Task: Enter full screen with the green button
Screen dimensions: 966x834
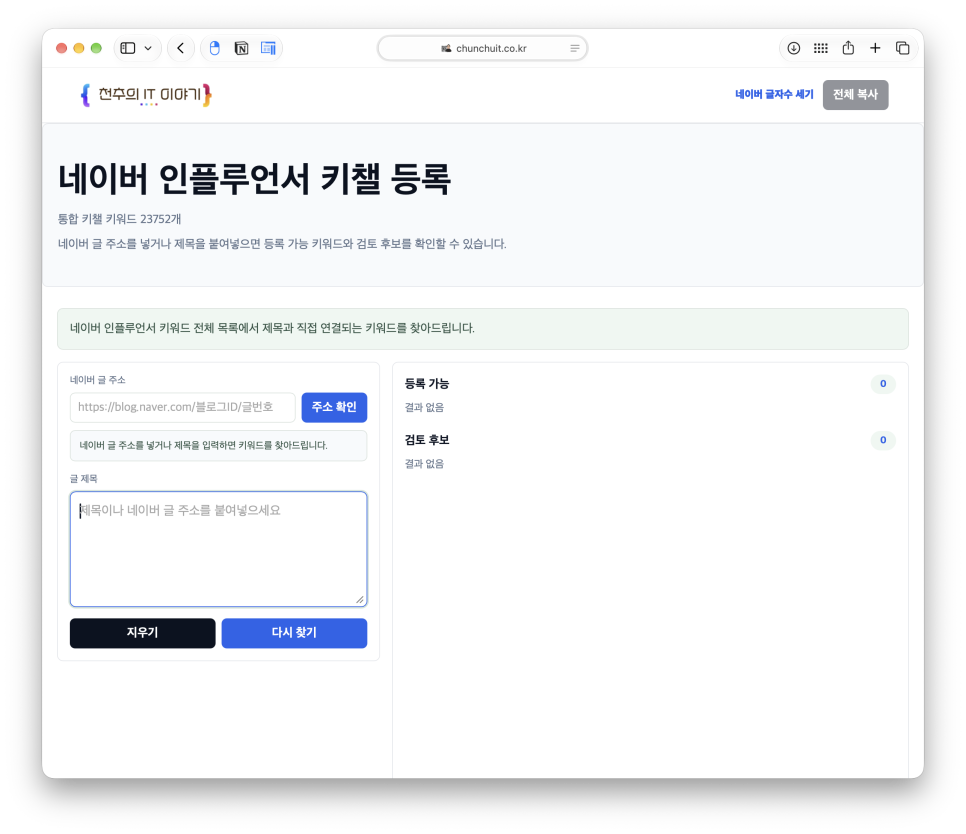Action: [x=96, y=48]
